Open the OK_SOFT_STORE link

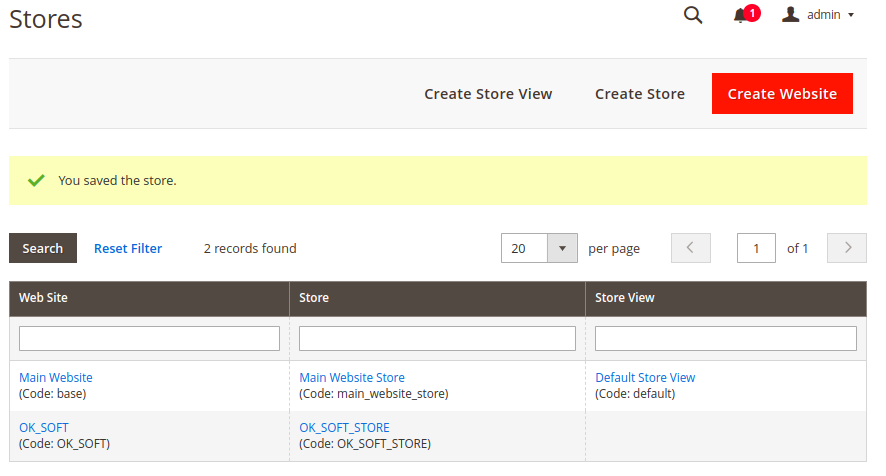344,428
